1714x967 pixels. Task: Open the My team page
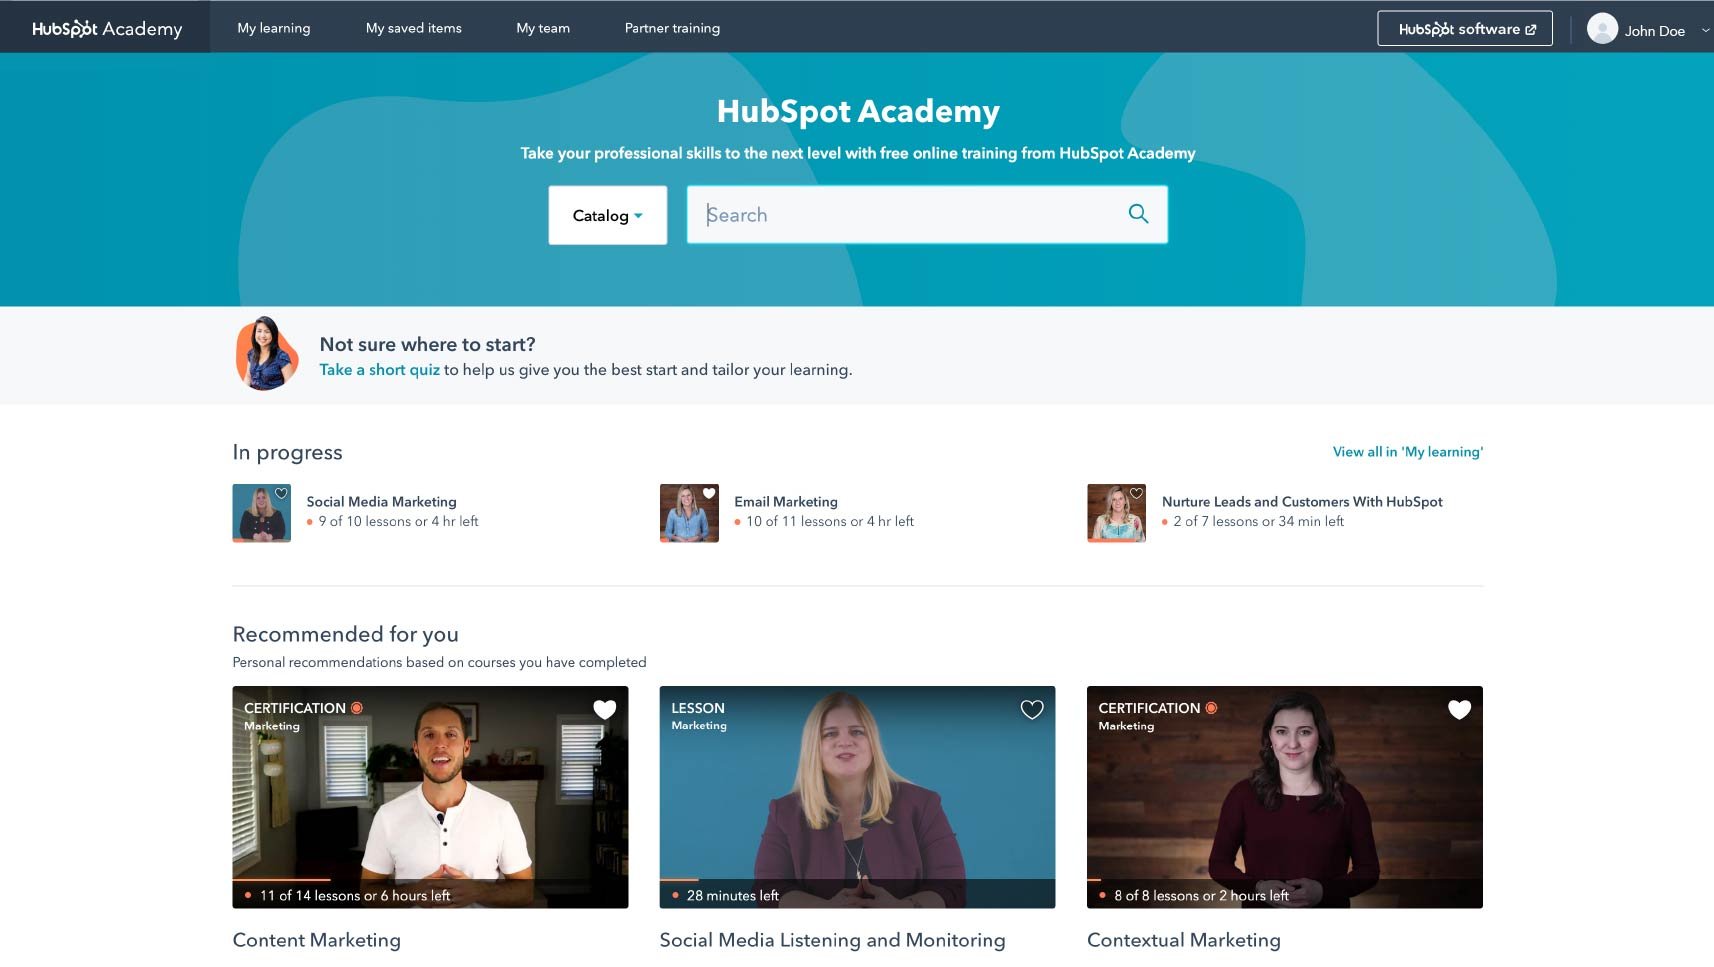pyautogui.click(x=543, y=28)
